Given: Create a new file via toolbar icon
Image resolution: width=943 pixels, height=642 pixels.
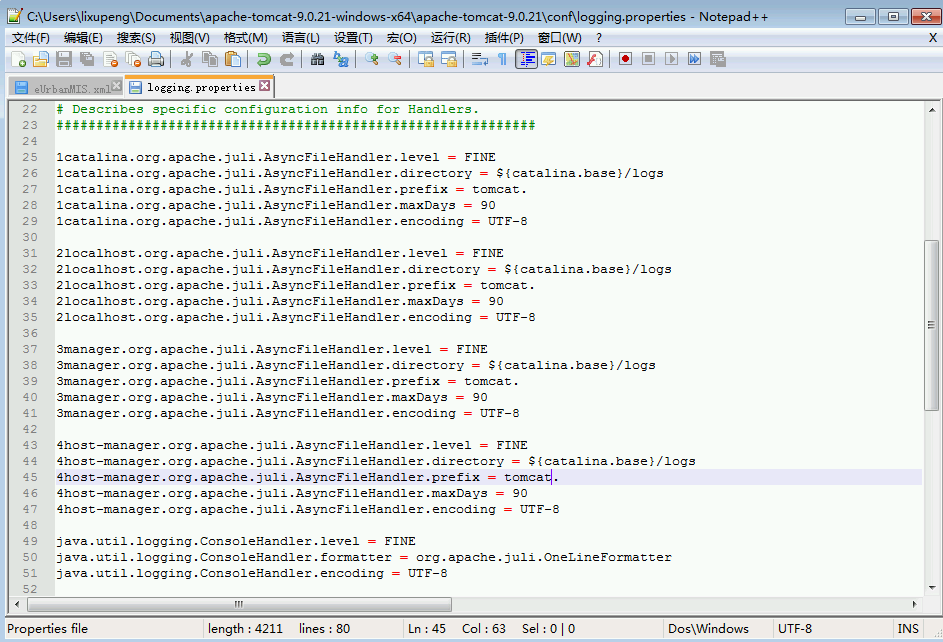Looking at the screenshot, I should (x=18, y=59).
